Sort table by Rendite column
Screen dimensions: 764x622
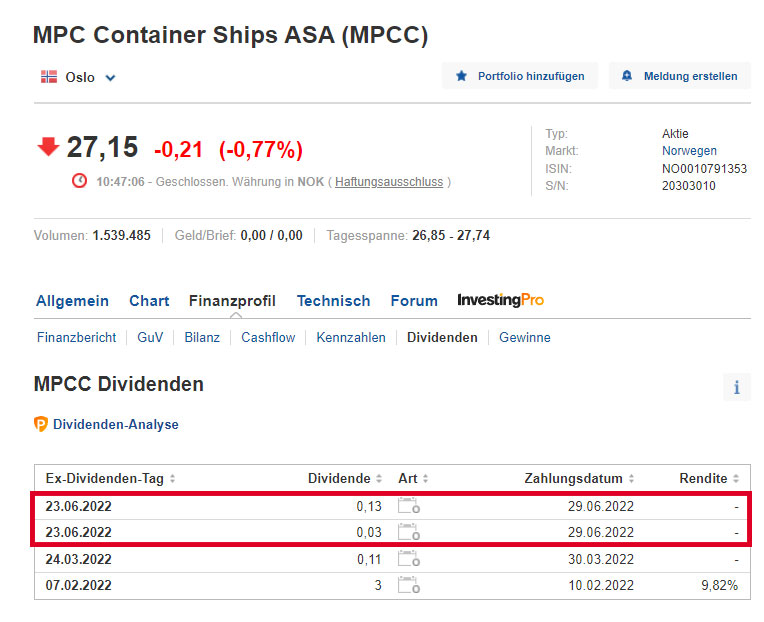pyautogui.click(x=709, y=479)
